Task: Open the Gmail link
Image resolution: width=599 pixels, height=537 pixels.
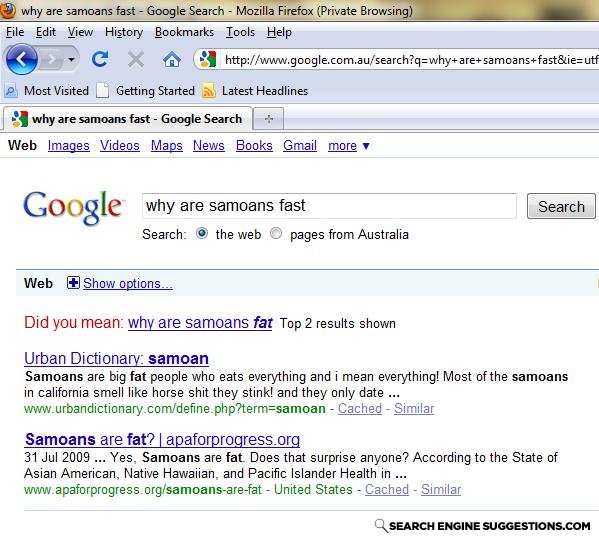Action: (300, 146)
